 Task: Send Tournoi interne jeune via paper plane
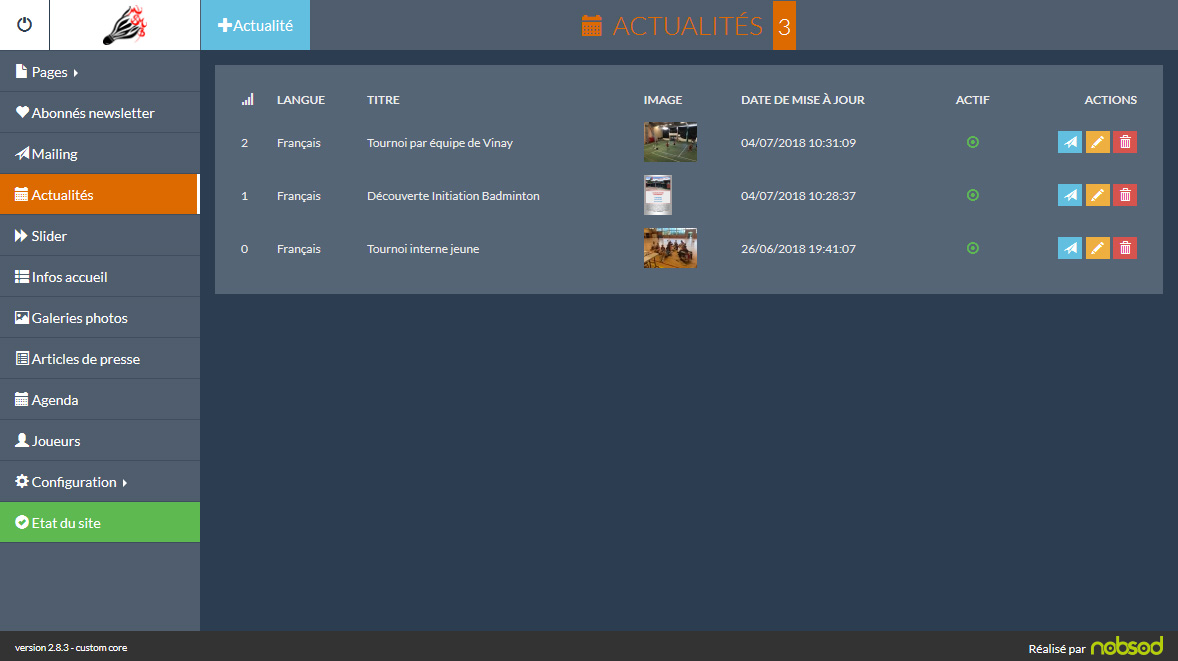(1070, 248)
